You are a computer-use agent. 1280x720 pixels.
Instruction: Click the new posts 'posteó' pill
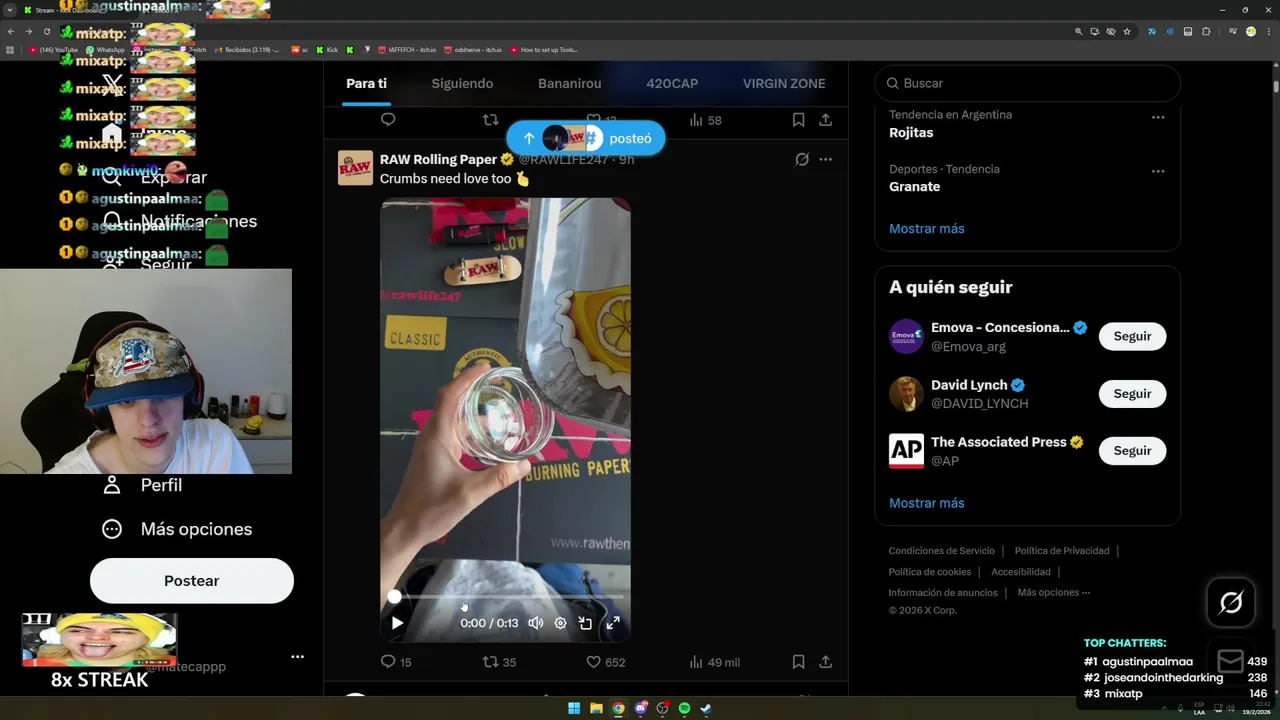coord(585,138)
